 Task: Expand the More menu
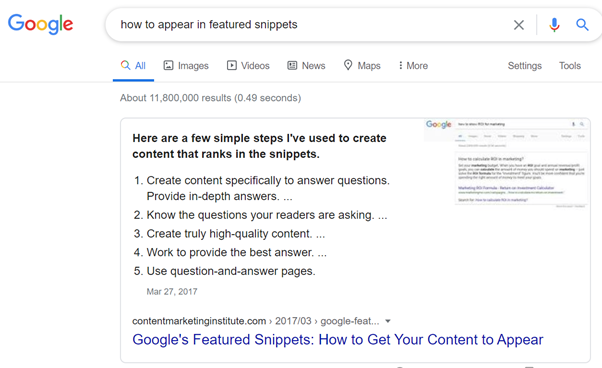[x=413, y=66]
